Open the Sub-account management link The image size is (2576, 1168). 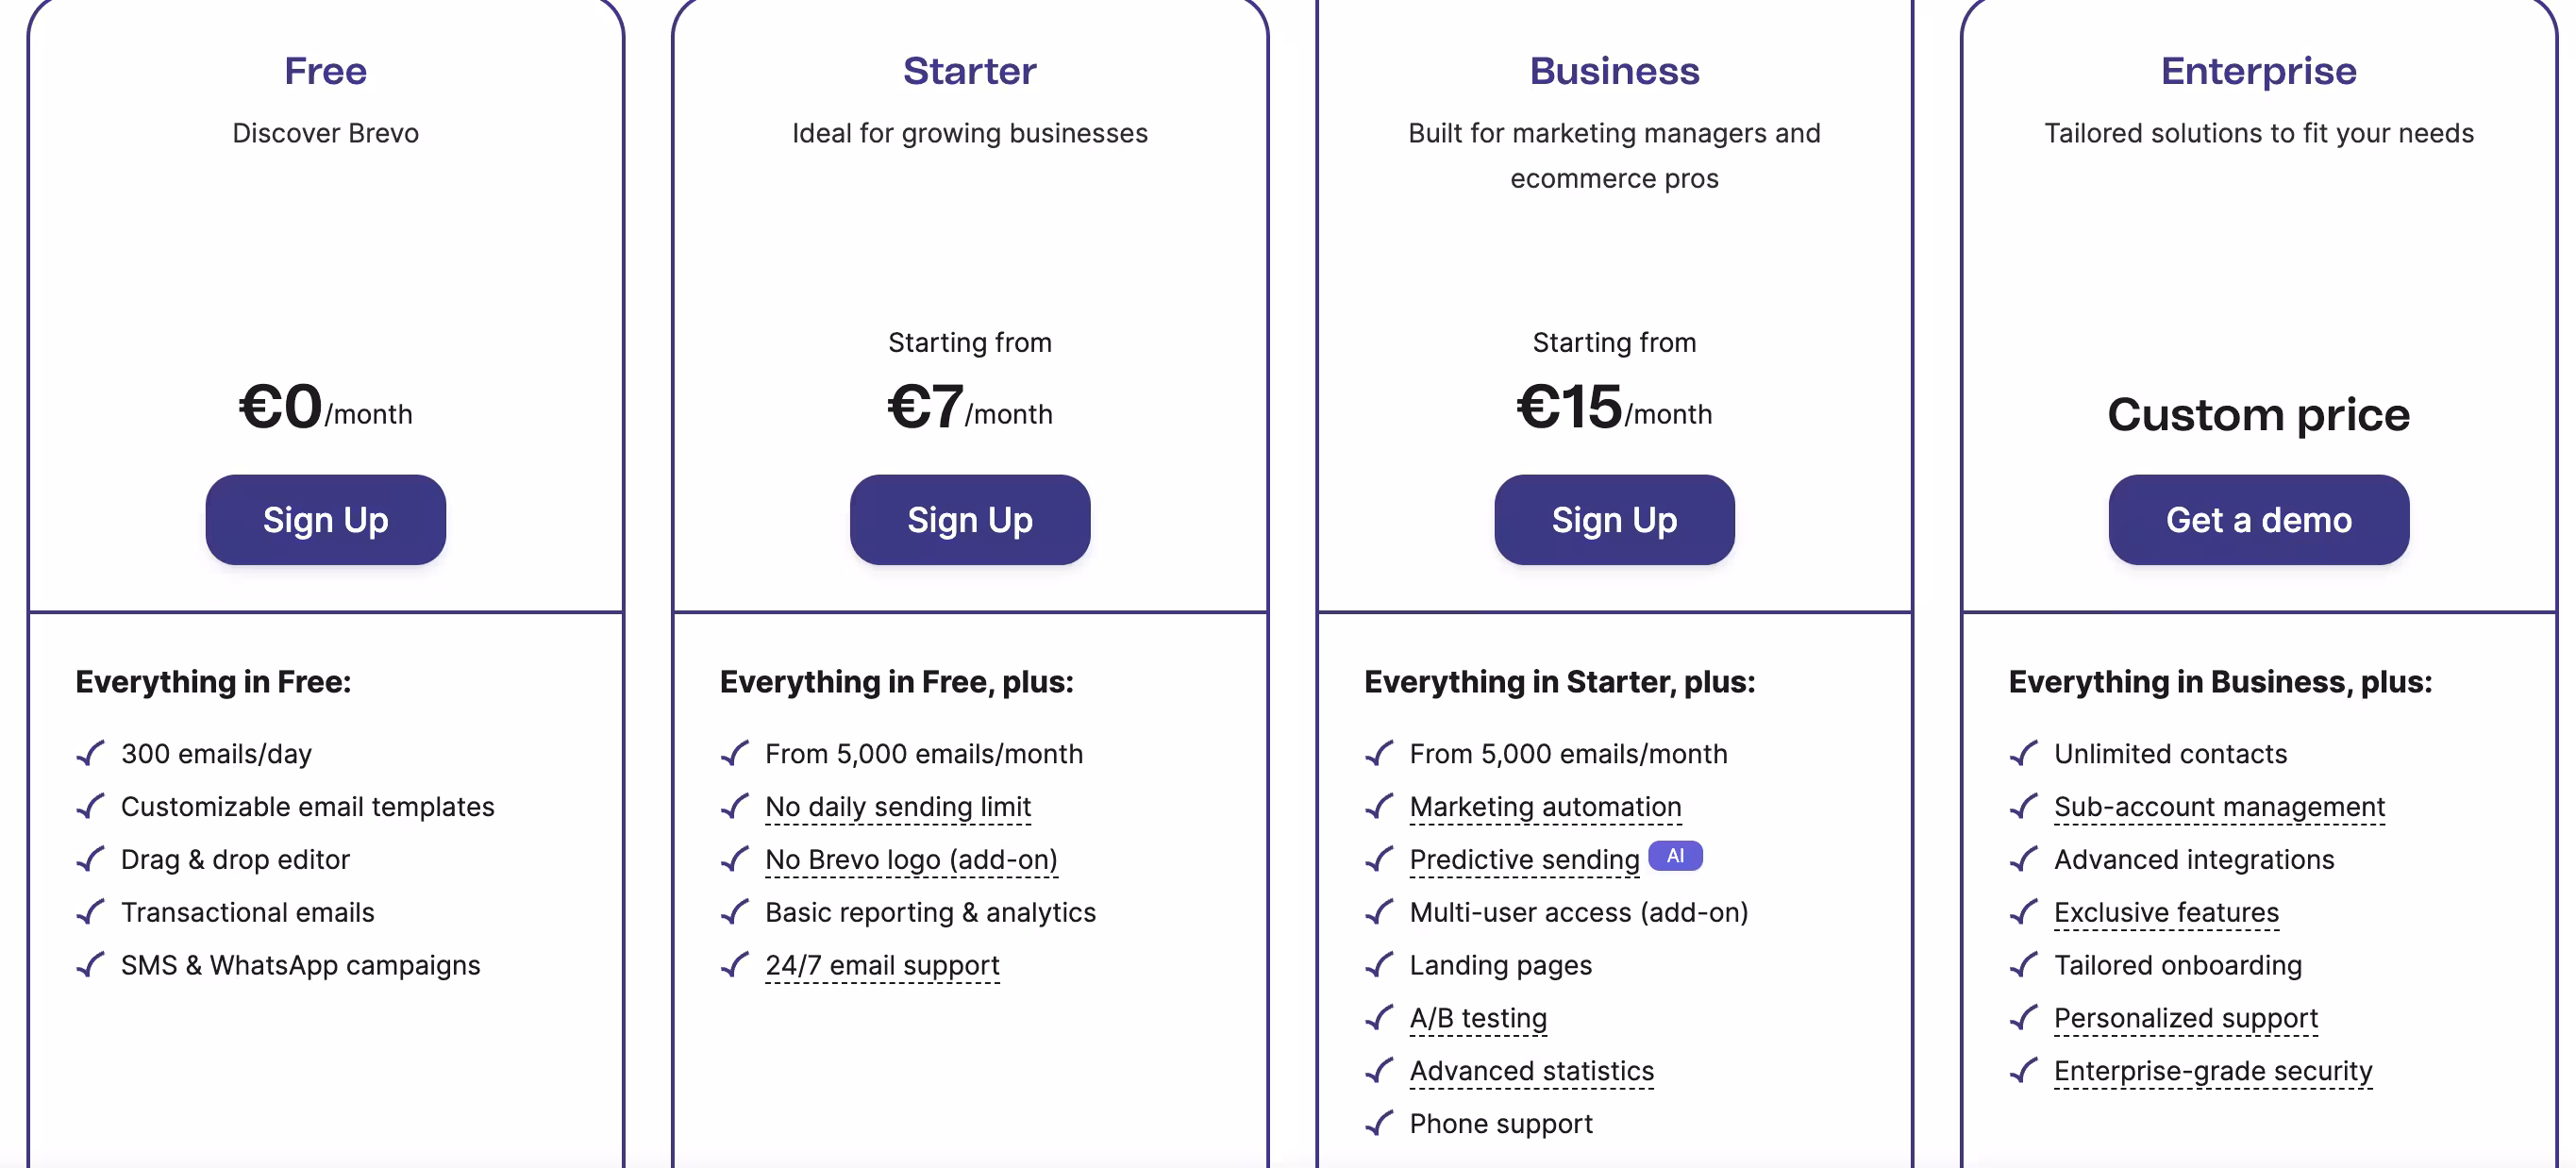point(2218,807)
